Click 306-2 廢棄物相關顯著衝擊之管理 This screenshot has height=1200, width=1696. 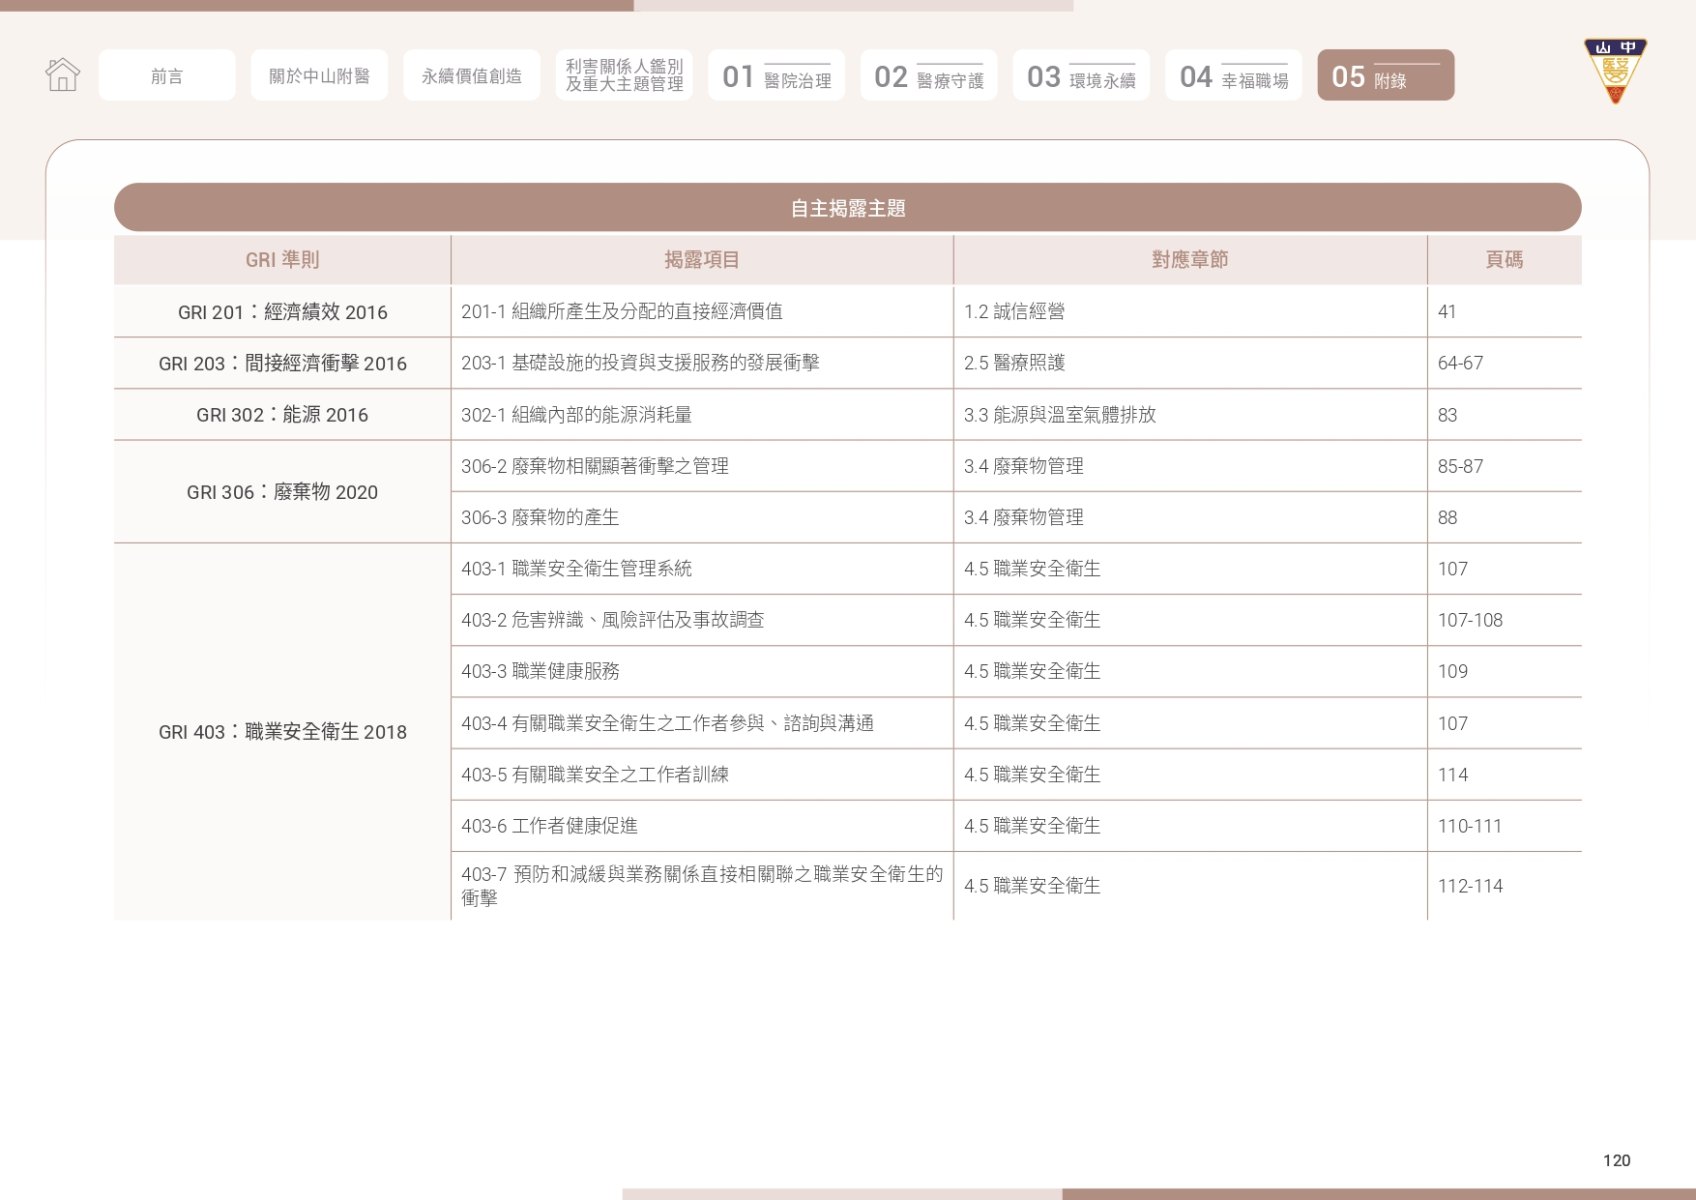595,466
